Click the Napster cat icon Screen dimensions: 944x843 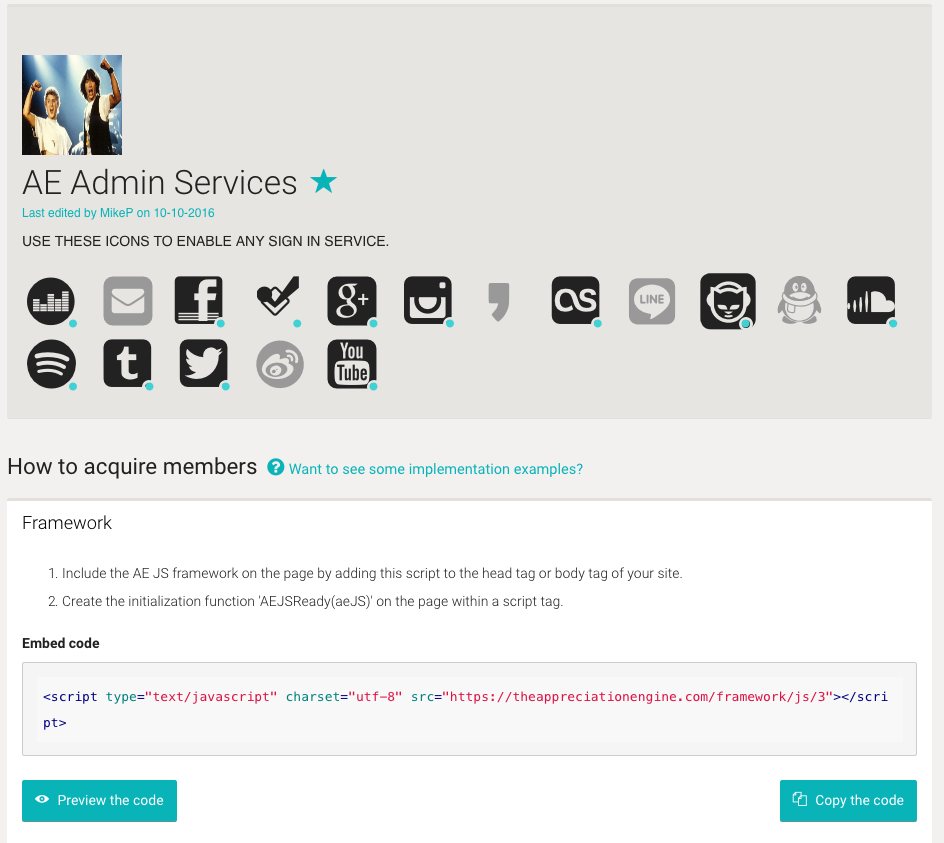728,301
